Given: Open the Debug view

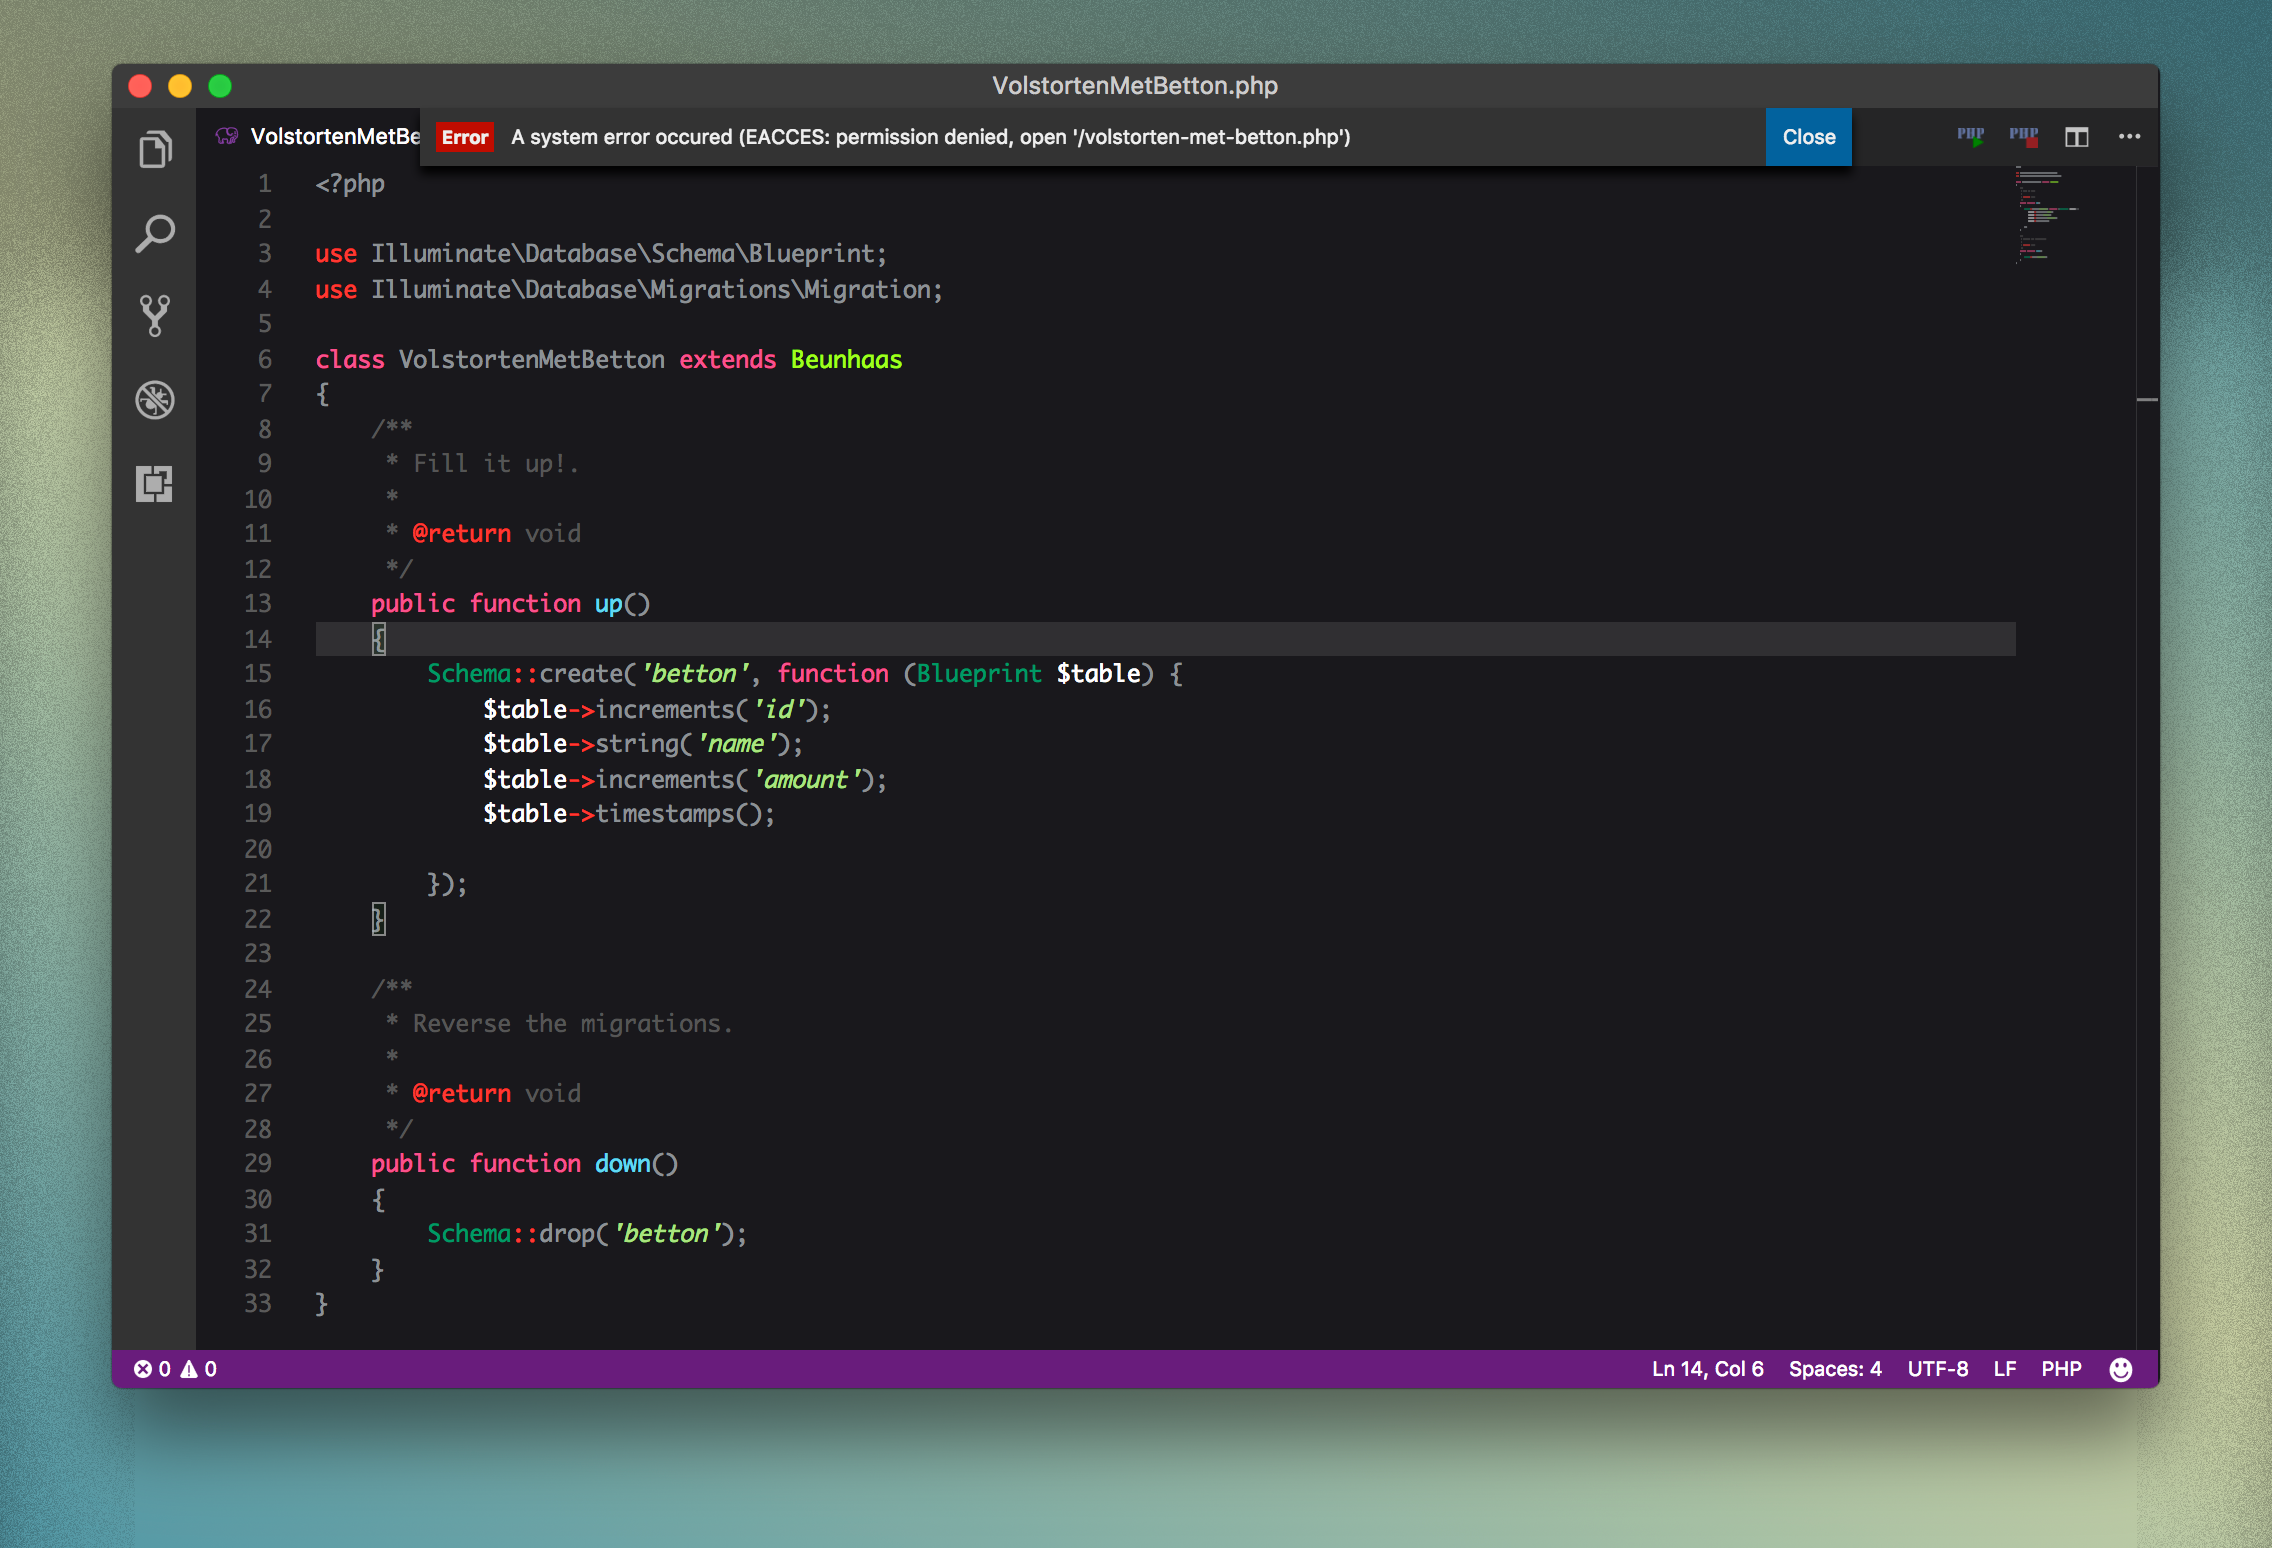Looking at the screenshot, I should [155, 400].
